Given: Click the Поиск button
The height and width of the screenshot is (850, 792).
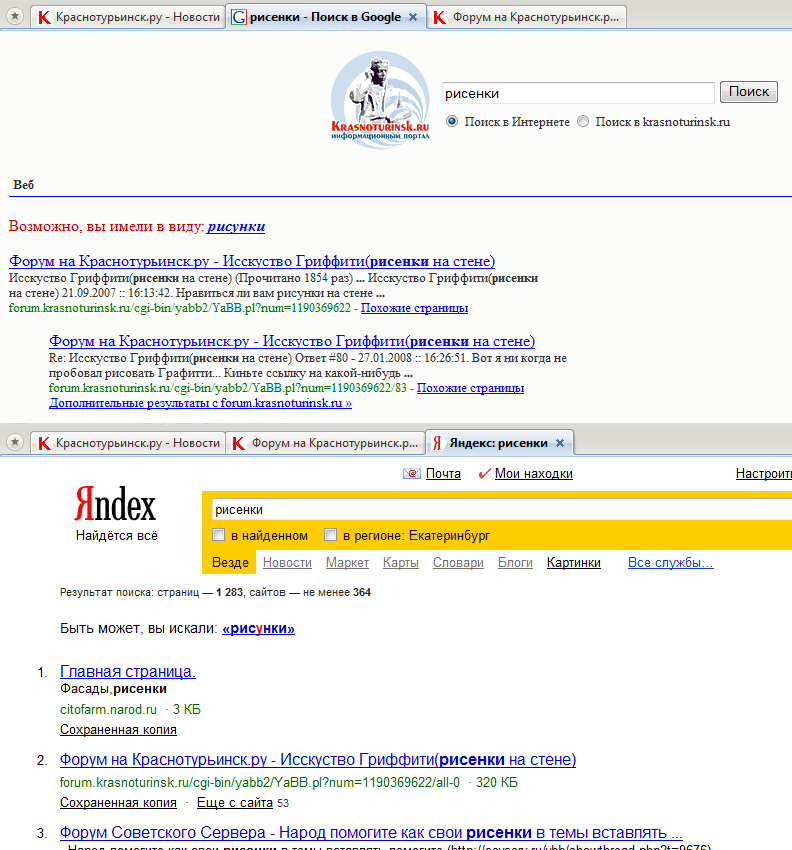Looking at the screenshot, I should click(x=749, y=92).
